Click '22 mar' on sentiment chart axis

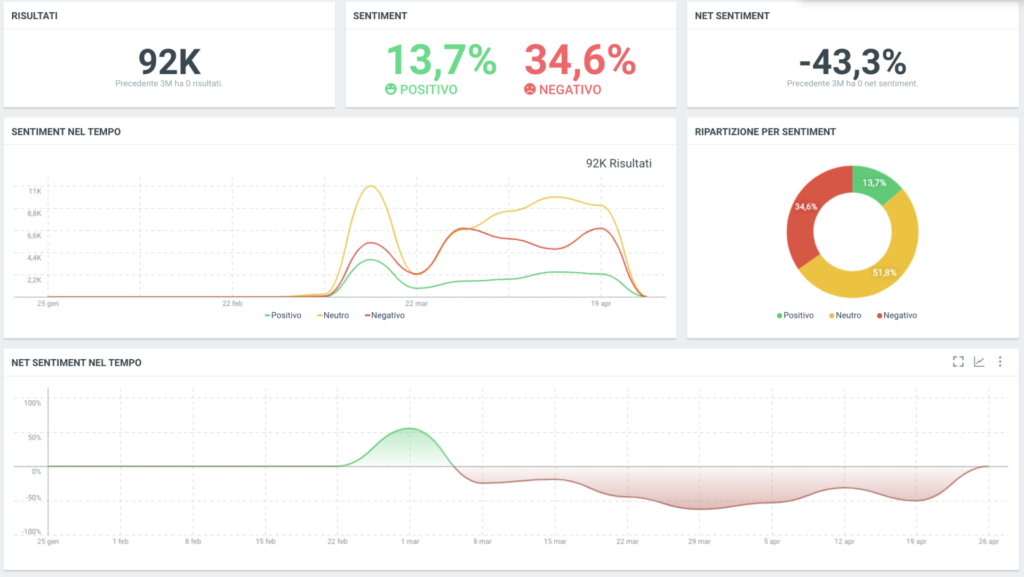coord(416,304)
